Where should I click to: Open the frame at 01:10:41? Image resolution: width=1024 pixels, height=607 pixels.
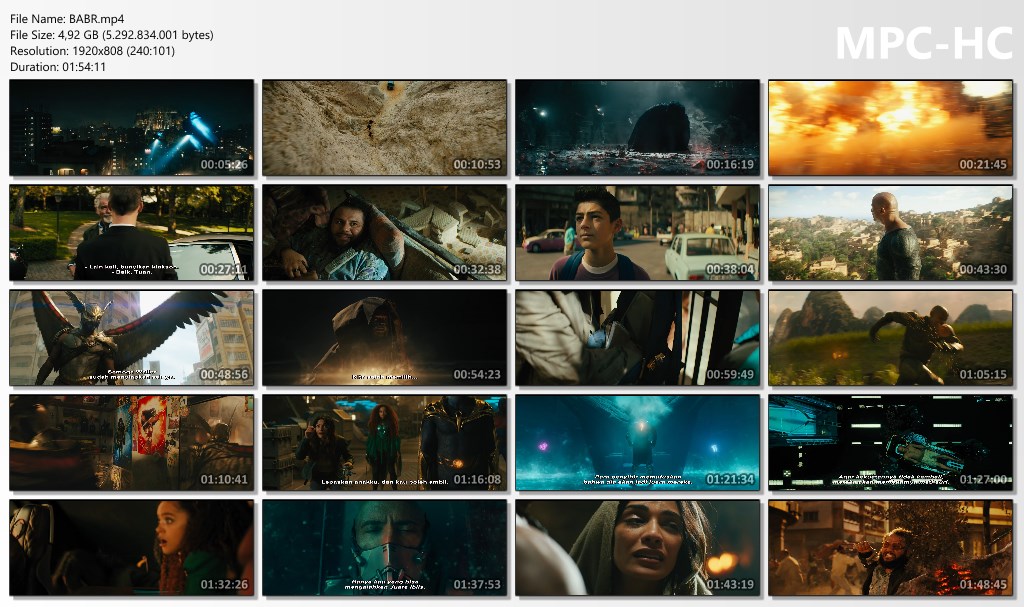[x=131, y=442]
